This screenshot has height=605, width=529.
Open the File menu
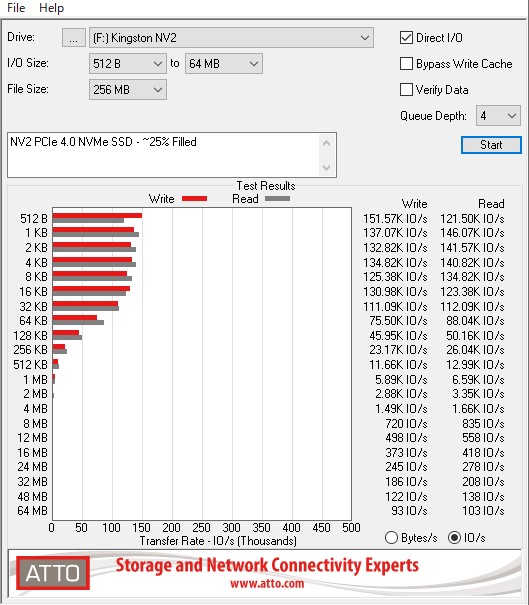click(x=16, y=8)
